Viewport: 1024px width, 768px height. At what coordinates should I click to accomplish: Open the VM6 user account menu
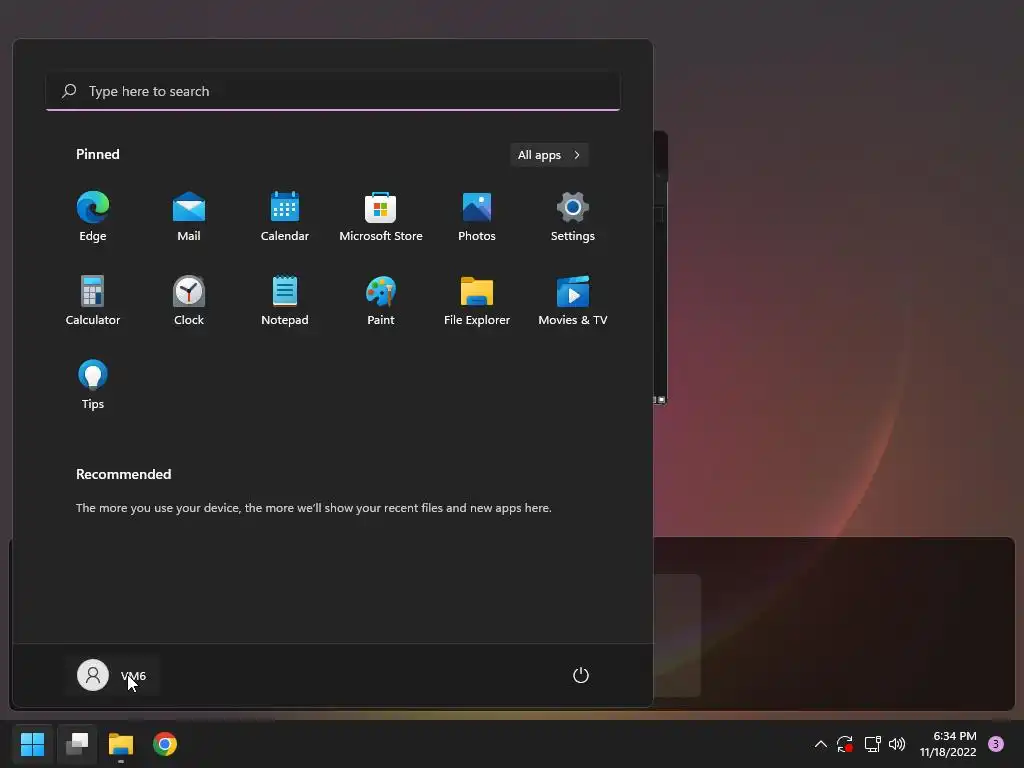(x=112, y=675)
